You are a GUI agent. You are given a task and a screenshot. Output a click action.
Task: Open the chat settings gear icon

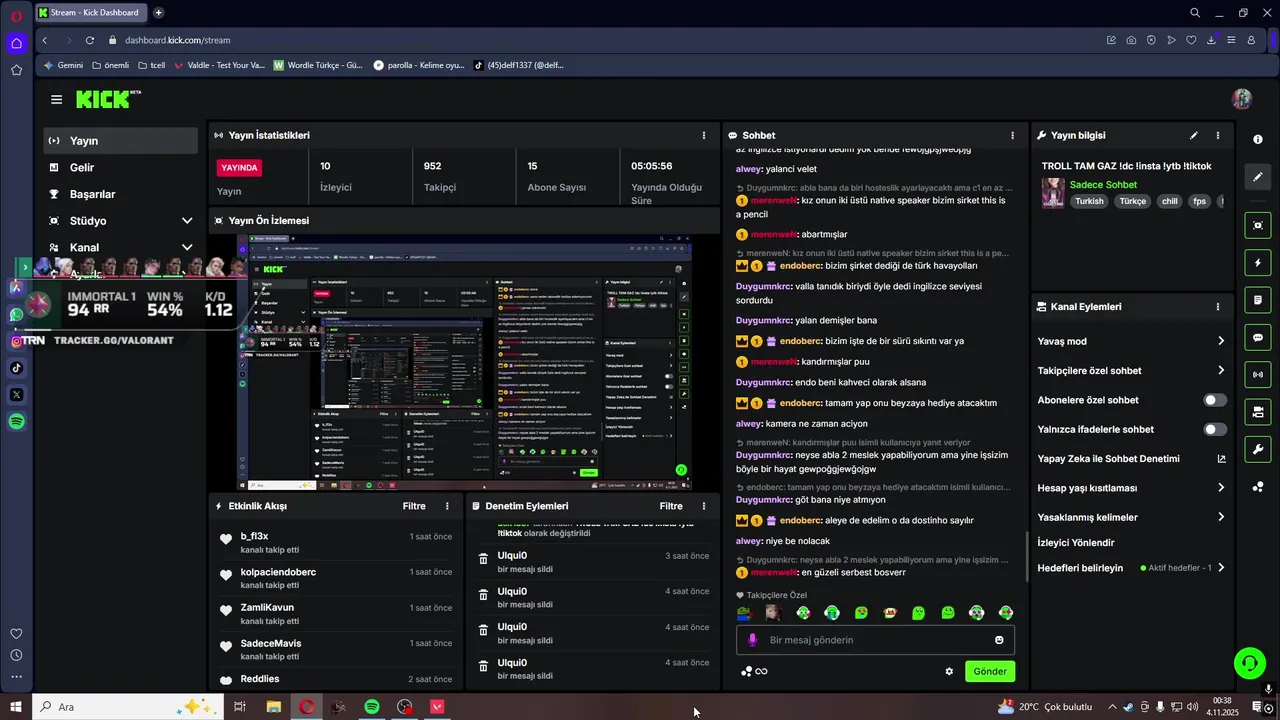tap(949, 671)
